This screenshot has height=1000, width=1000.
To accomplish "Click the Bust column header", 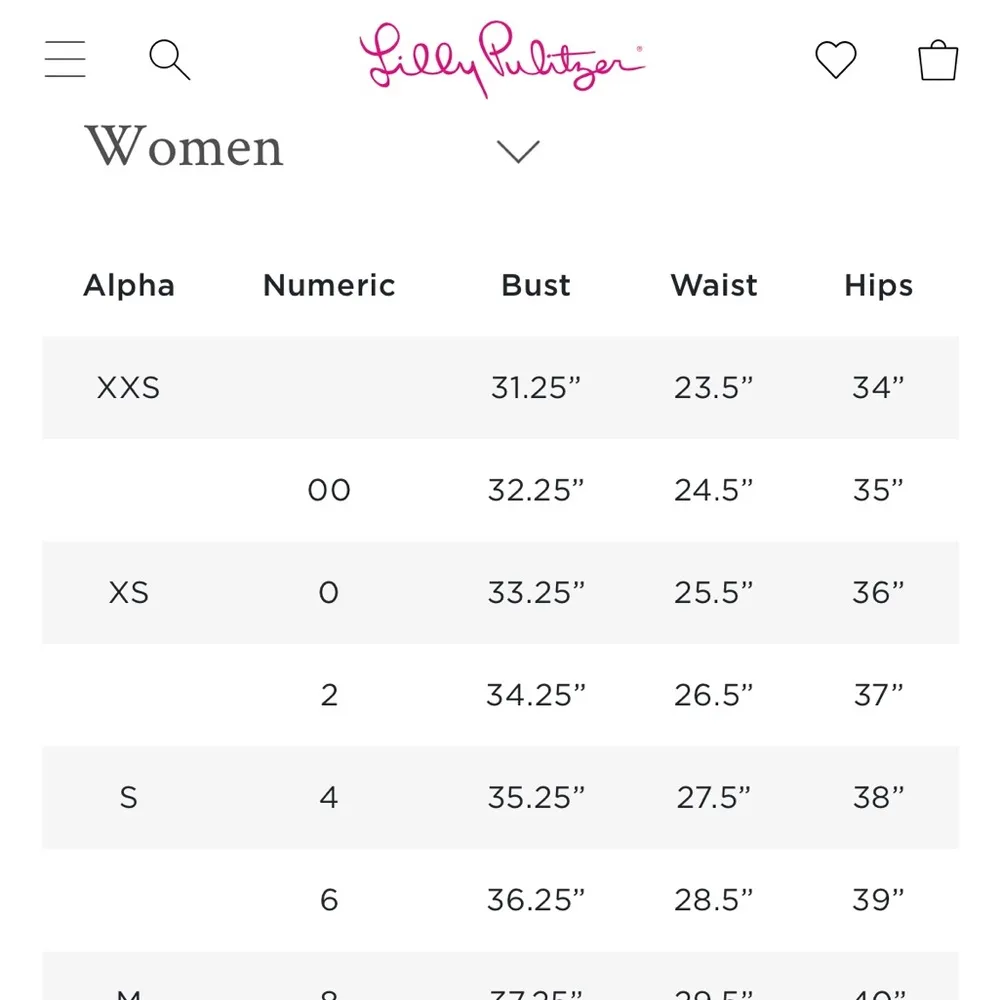I will 536,286.
